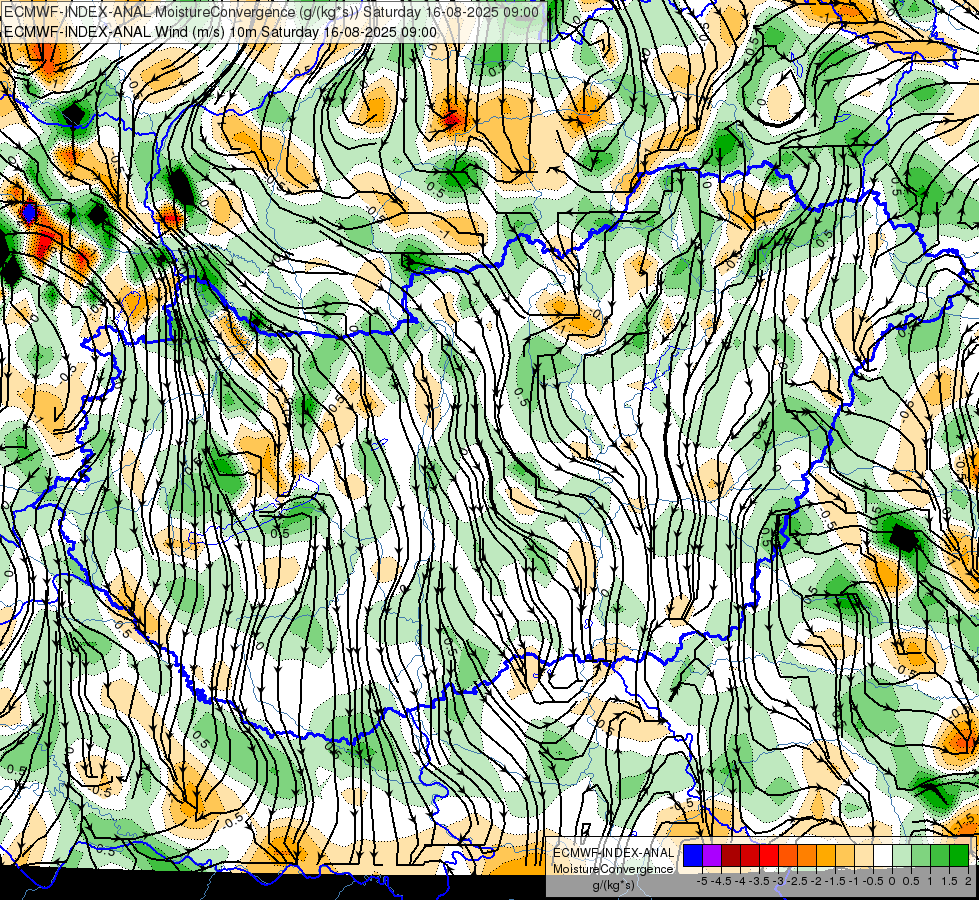Screen dimensions: 979x900
Task: Click the '-3.5' legend tick label
Action: point(759,881)
